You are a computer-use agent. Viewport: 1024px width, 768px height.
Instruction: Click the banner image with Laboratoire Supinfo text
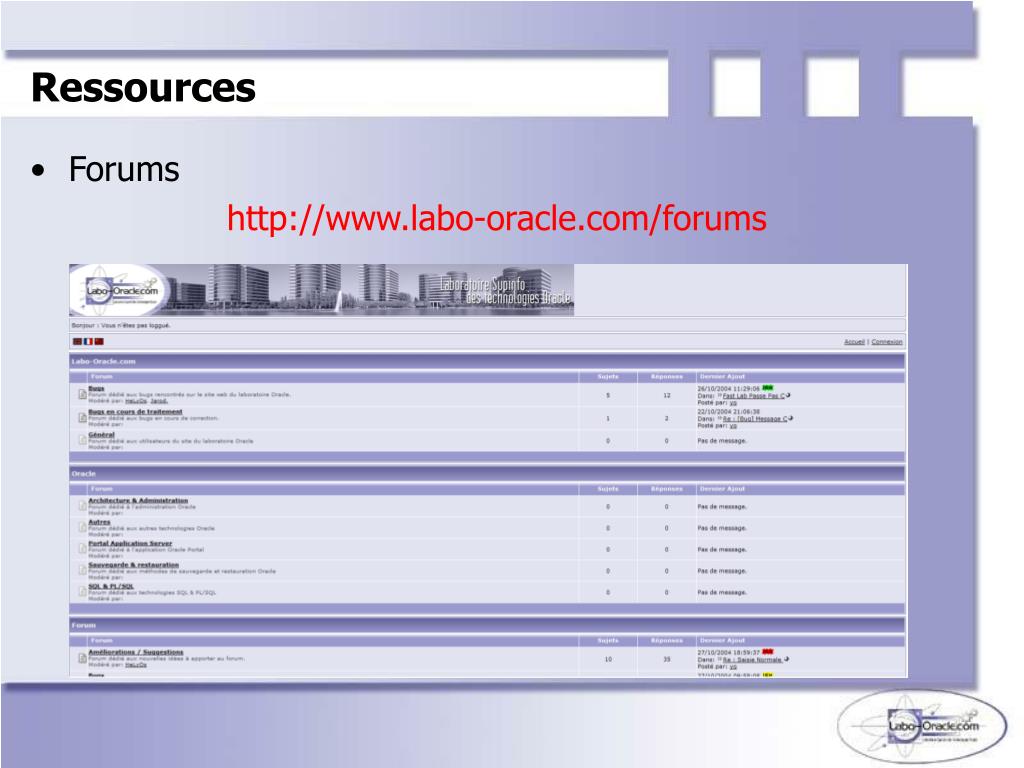[321, 290]
